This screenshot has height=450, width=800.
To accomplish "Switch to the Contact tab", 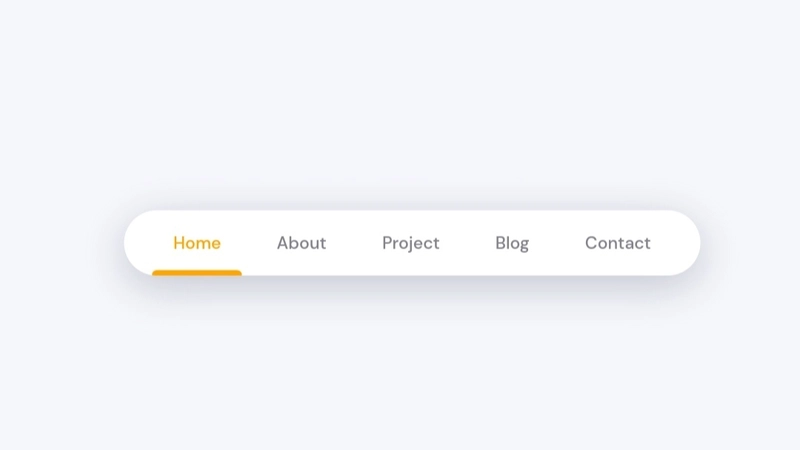I will click(618, 243).
